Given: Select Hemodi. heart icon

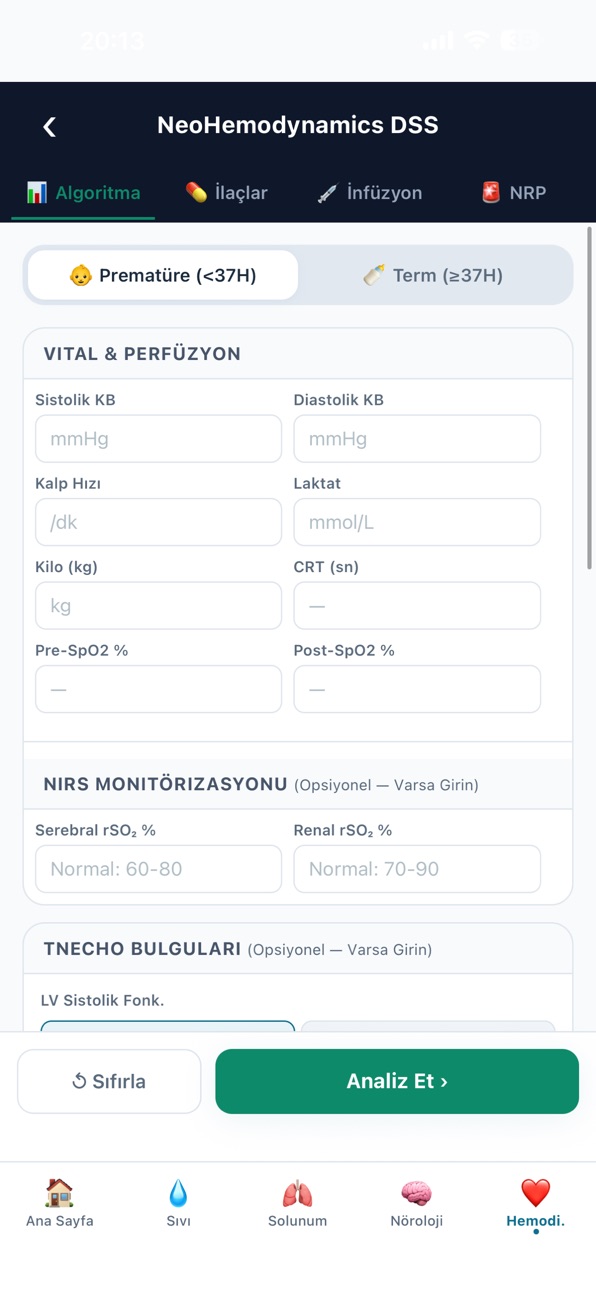Looking at the screenshot, I should 535,1192.
